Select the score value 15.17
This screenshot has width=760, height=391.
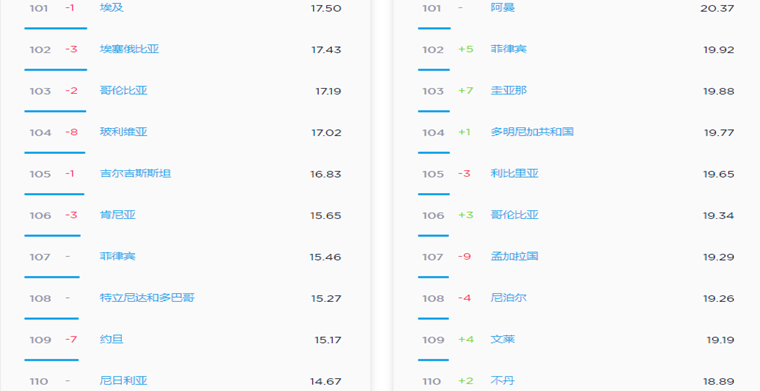328,340
